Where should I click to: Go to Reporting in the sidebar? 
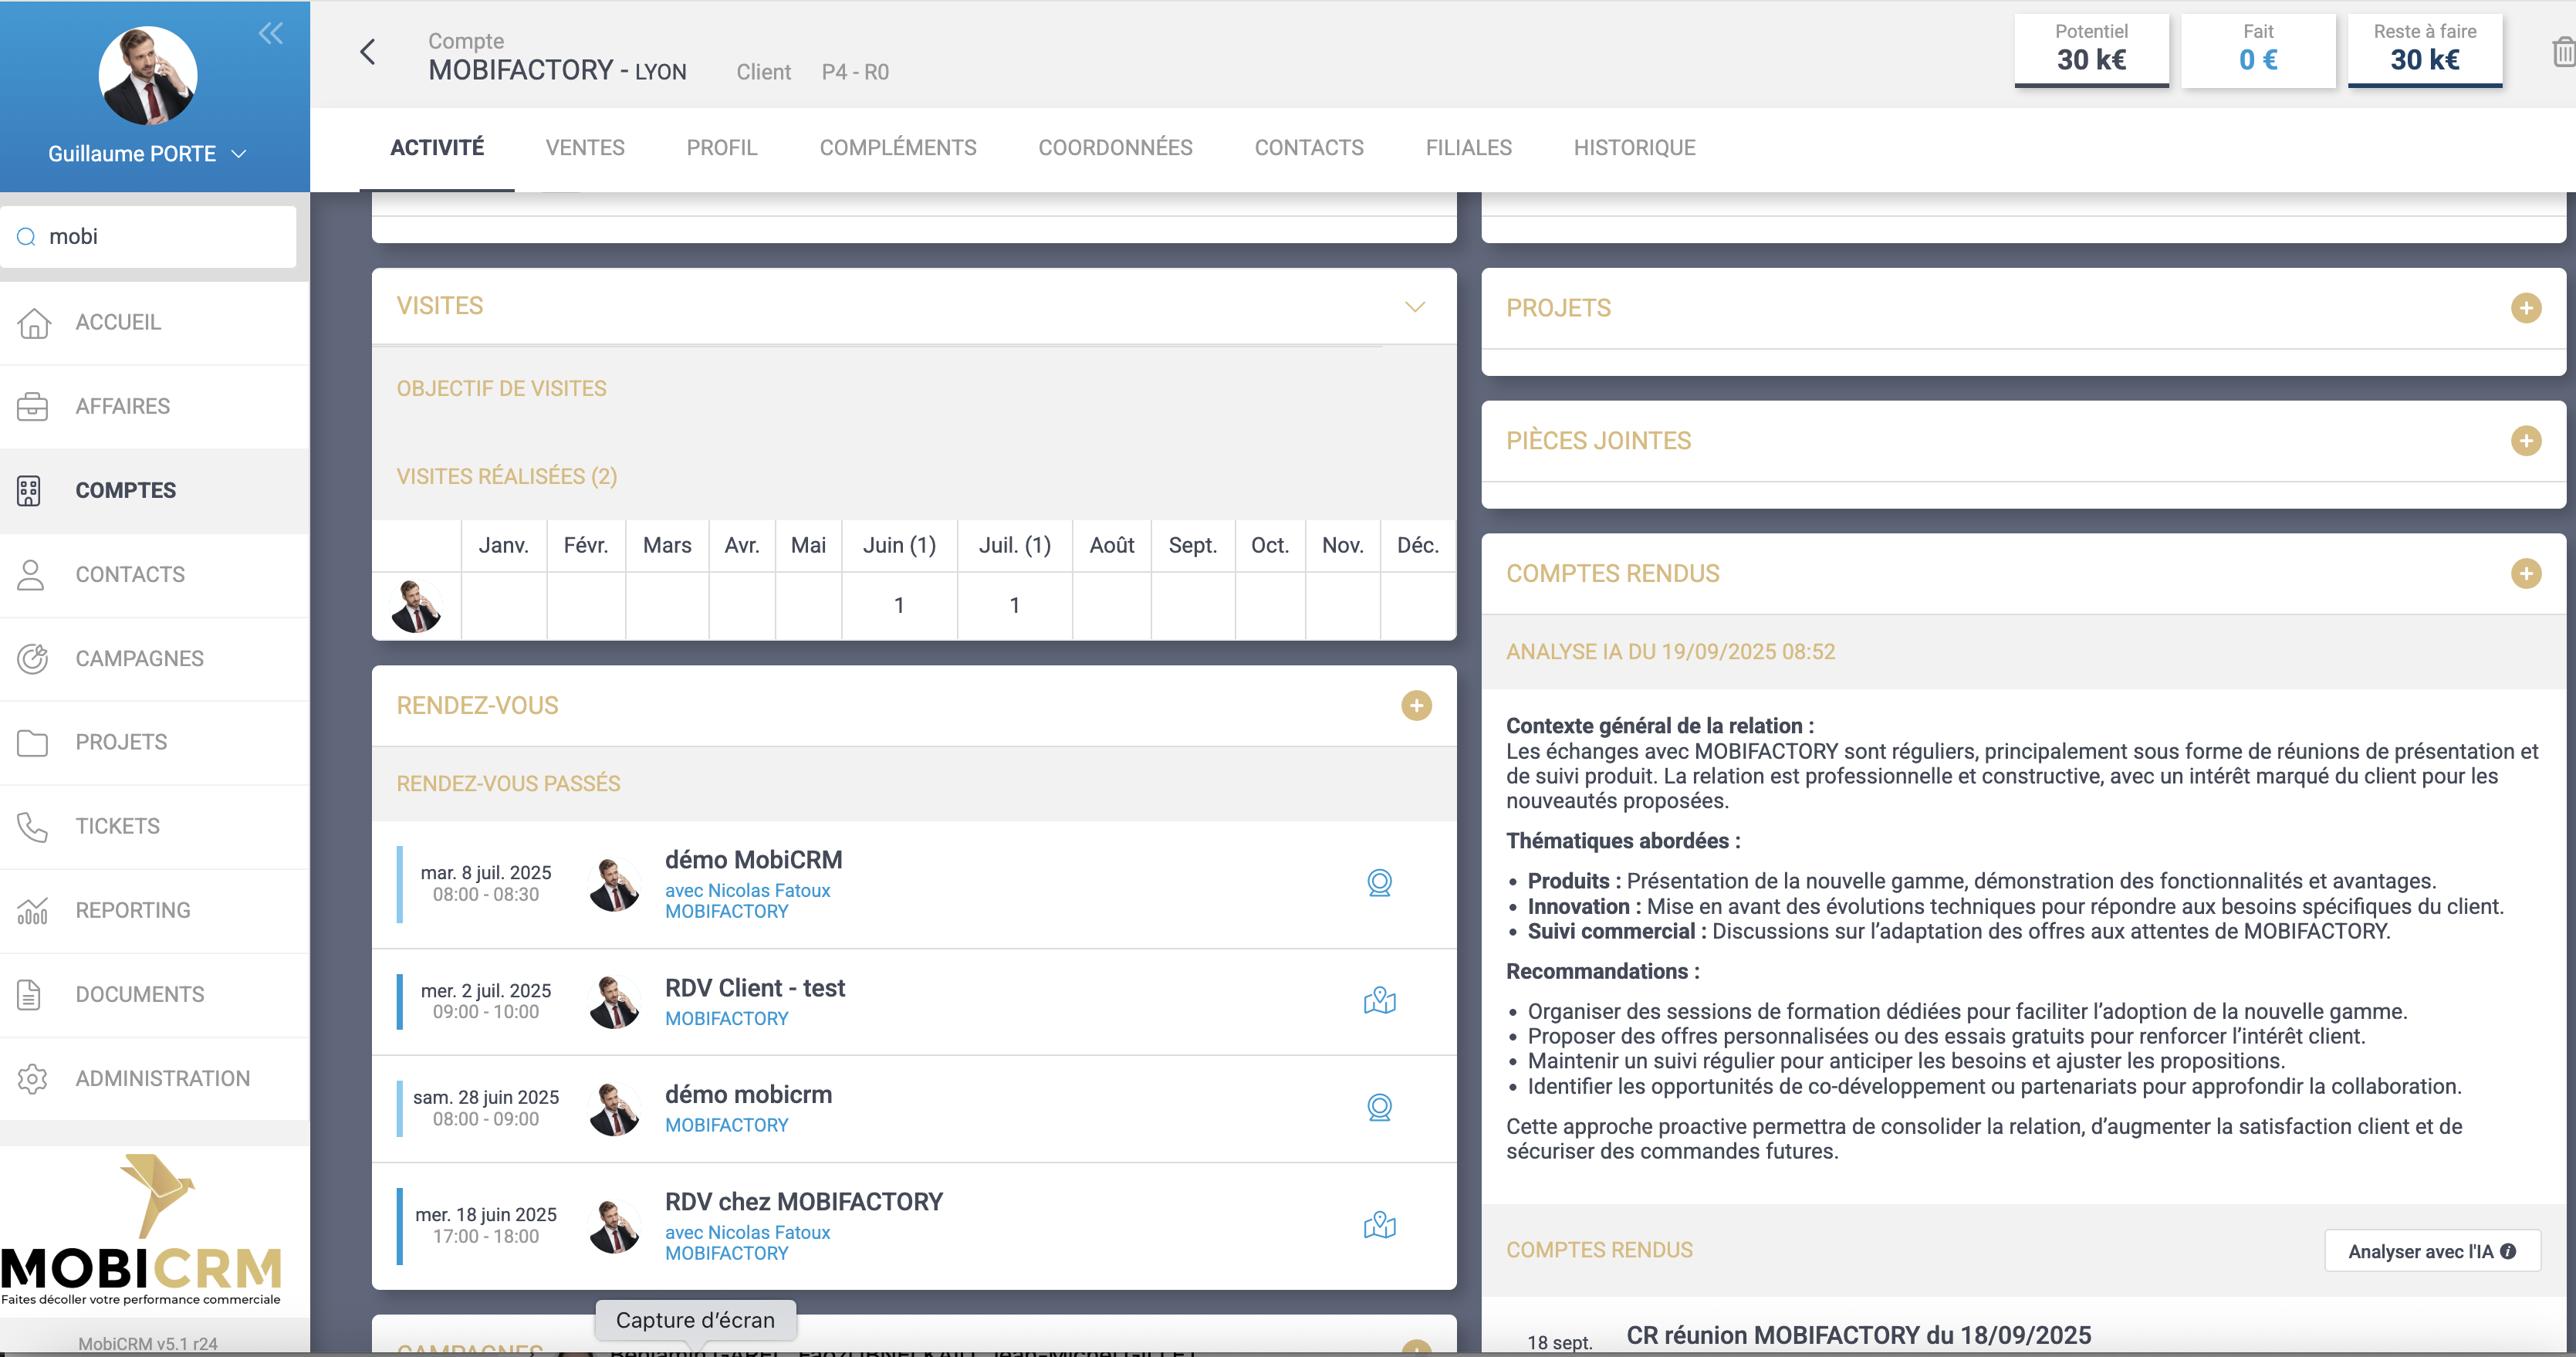[132, 910]
